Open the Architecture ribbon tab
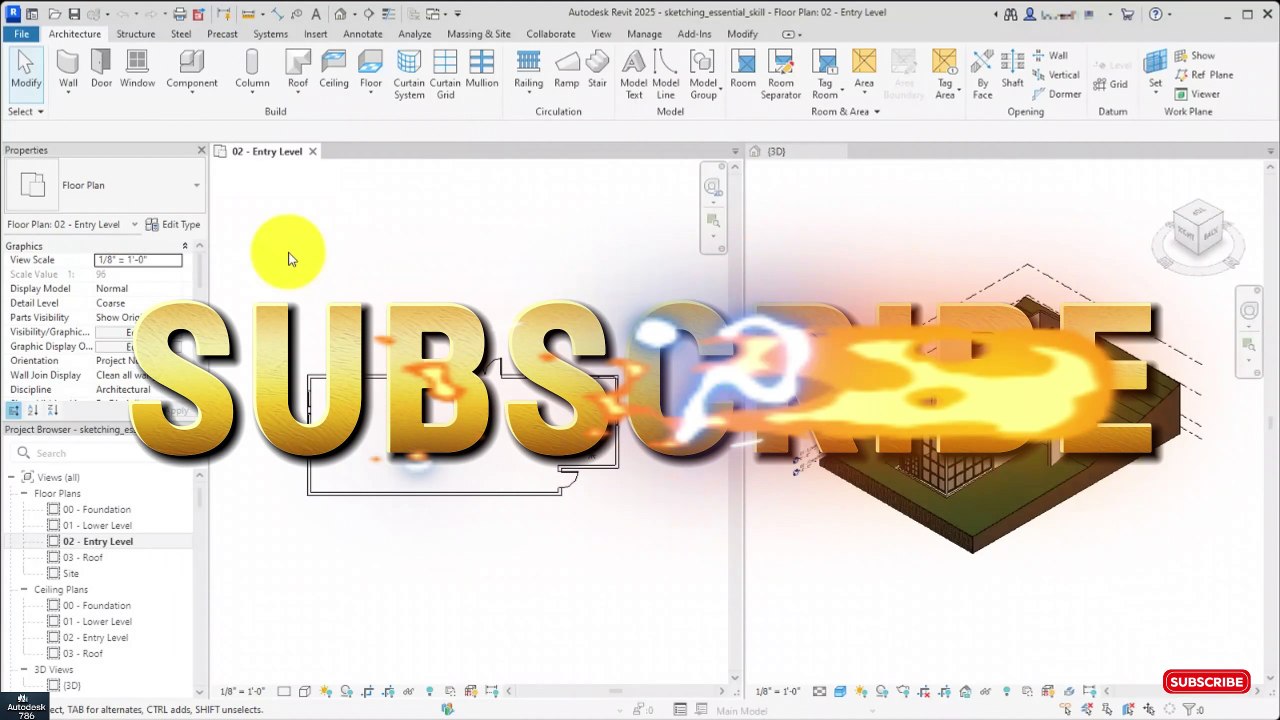 (75, 34)
